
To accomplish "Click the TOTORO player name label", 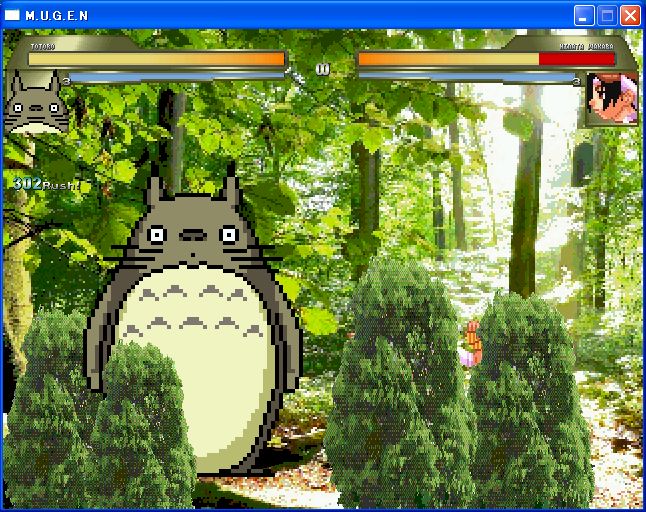I will [x=43, y=47].
